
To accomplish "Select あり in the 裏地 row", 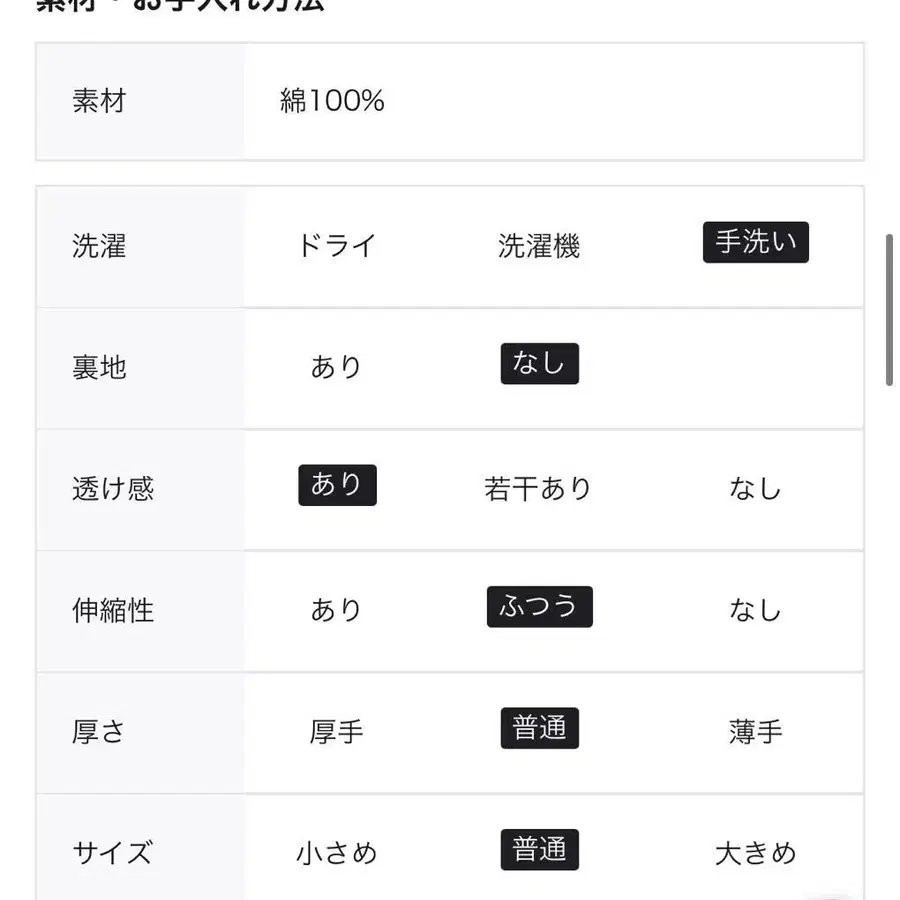I will [x=336, y=367].
